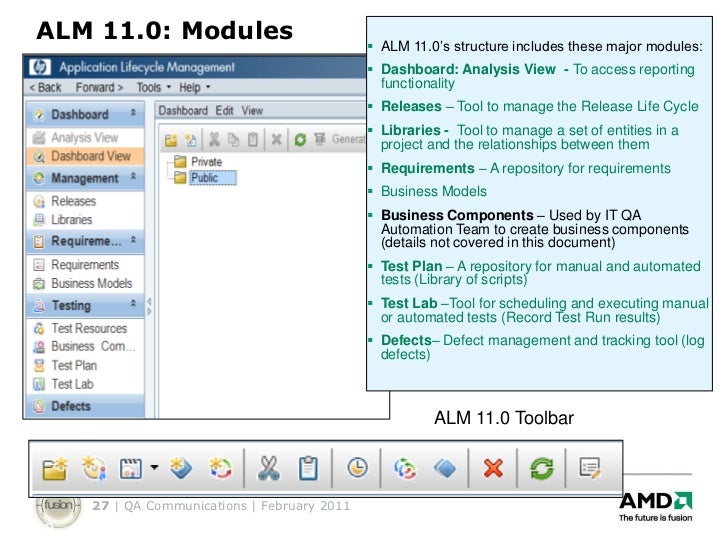Image resolution: width=728 pixels, height=546 pixels.
Task: Click the Forward navigation button
Action: pyautogui.click(x=99, y=87)
